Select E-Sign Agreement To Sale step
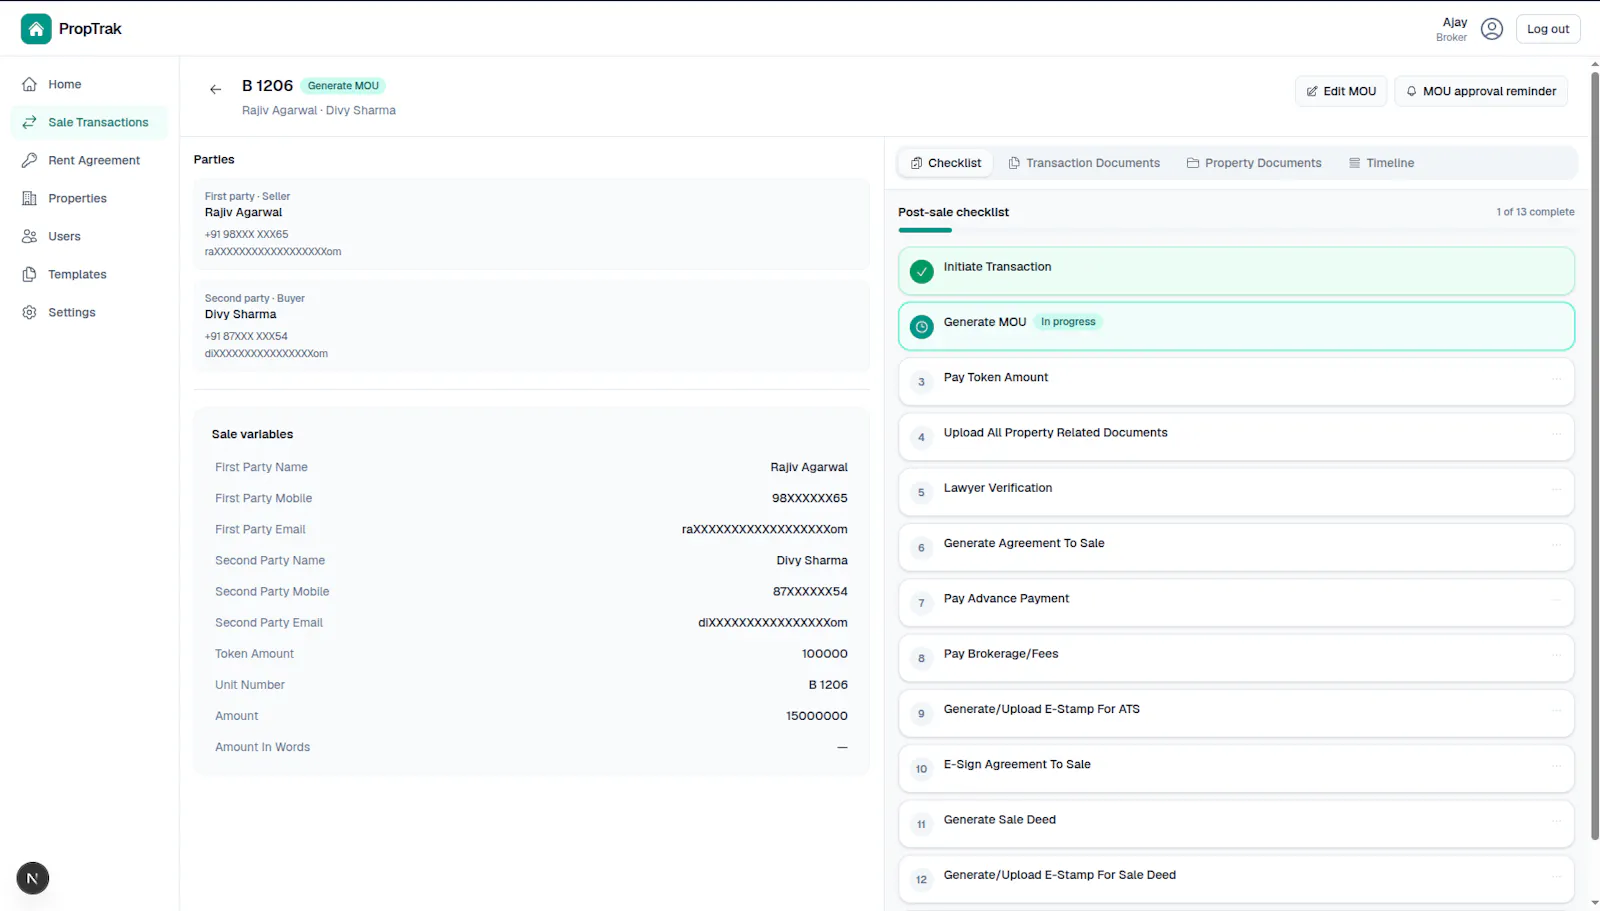This screenshot has height=911, width=1600. tap(1236, 768)
